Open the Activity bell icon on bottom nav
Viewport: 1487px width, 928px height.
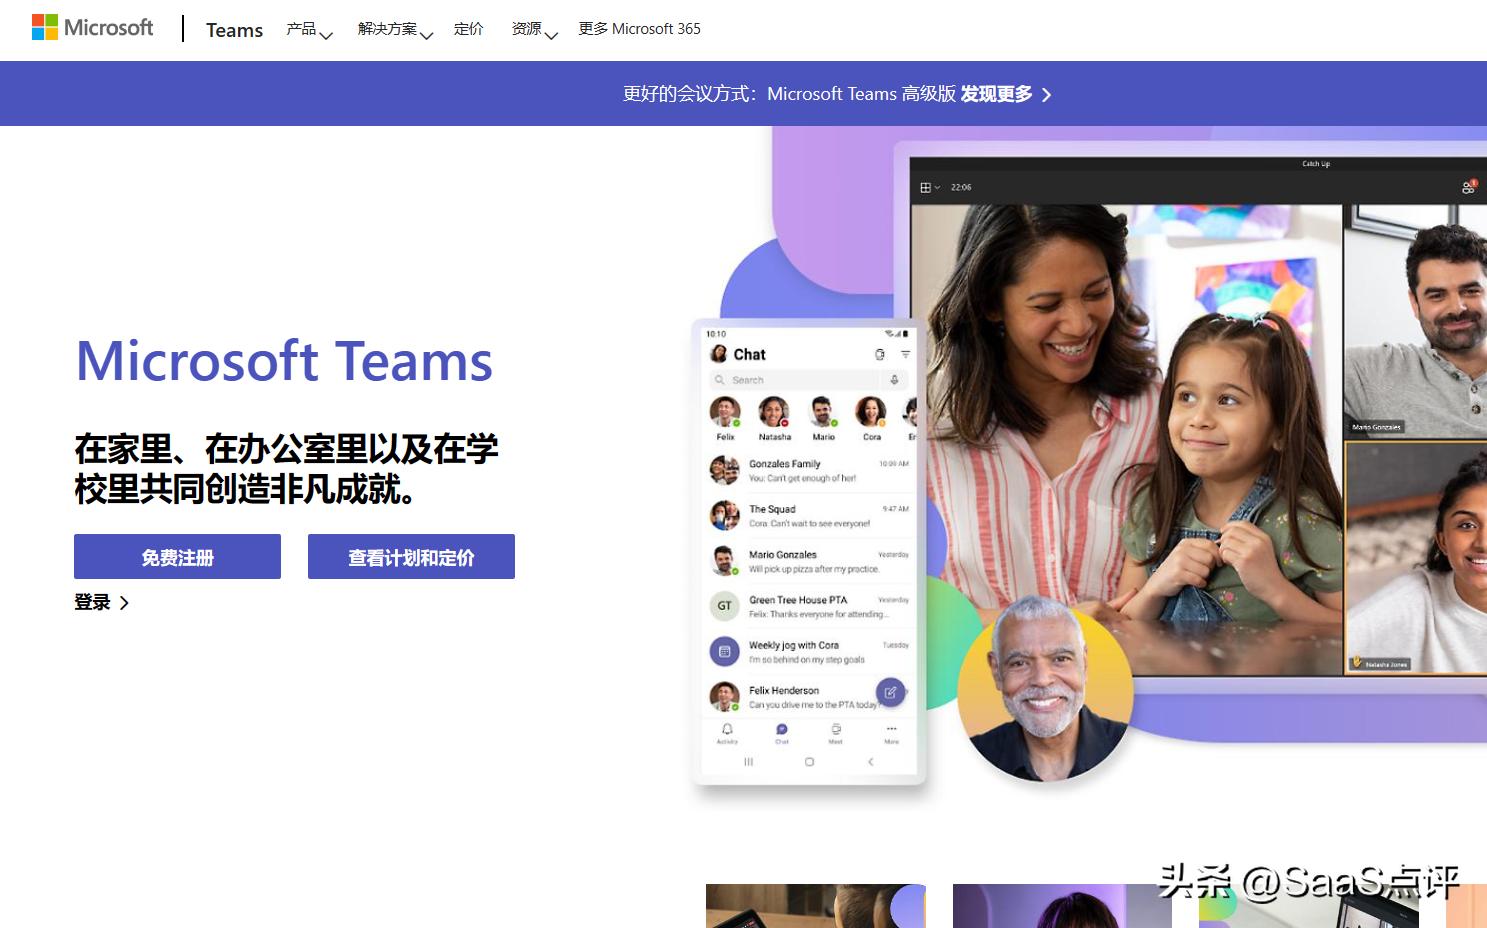(727, 730)
